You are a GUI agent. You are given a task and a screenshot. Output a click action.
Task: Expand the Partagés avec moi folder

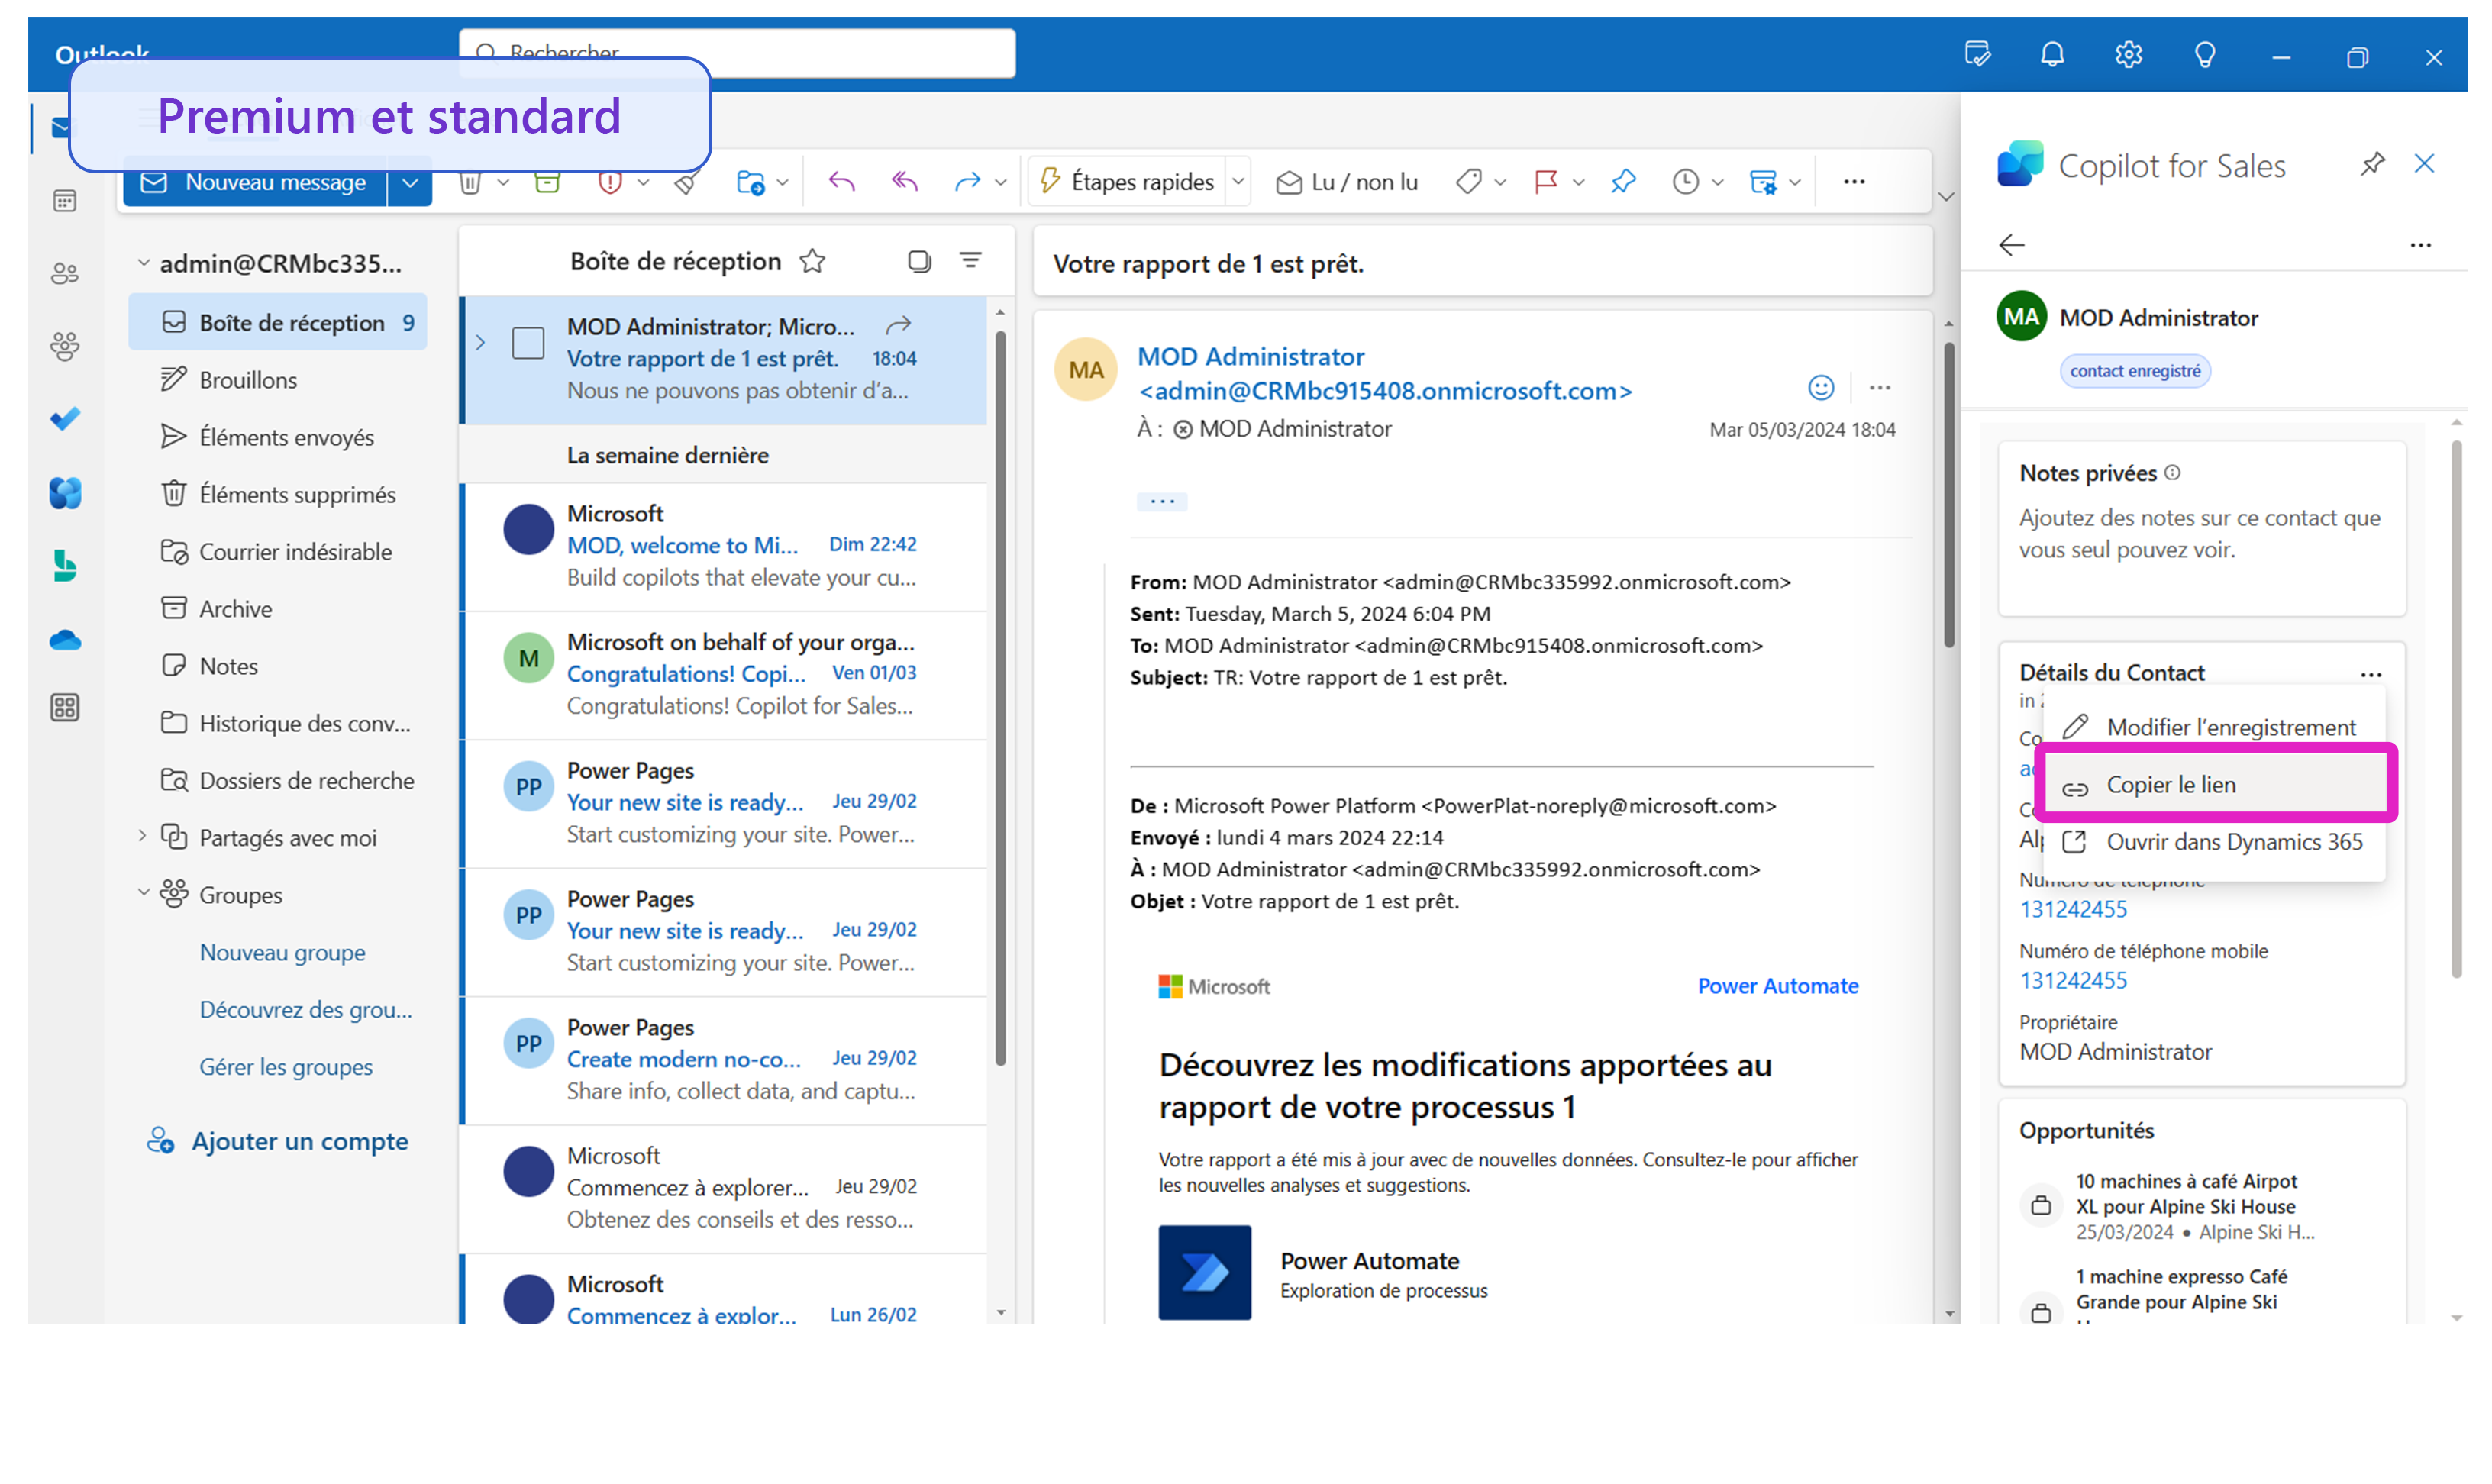pos(142,837)
